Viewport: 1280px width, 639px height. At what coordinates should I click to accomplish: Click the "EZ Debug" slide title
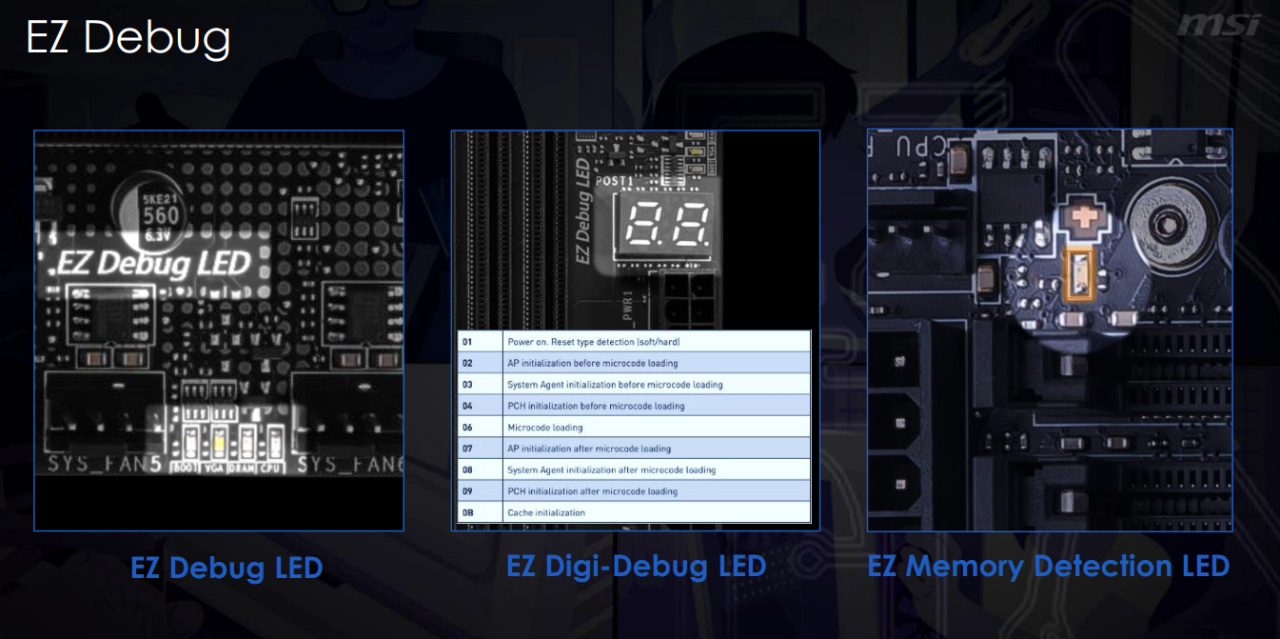pyautogui.click(x=128, y=37)
